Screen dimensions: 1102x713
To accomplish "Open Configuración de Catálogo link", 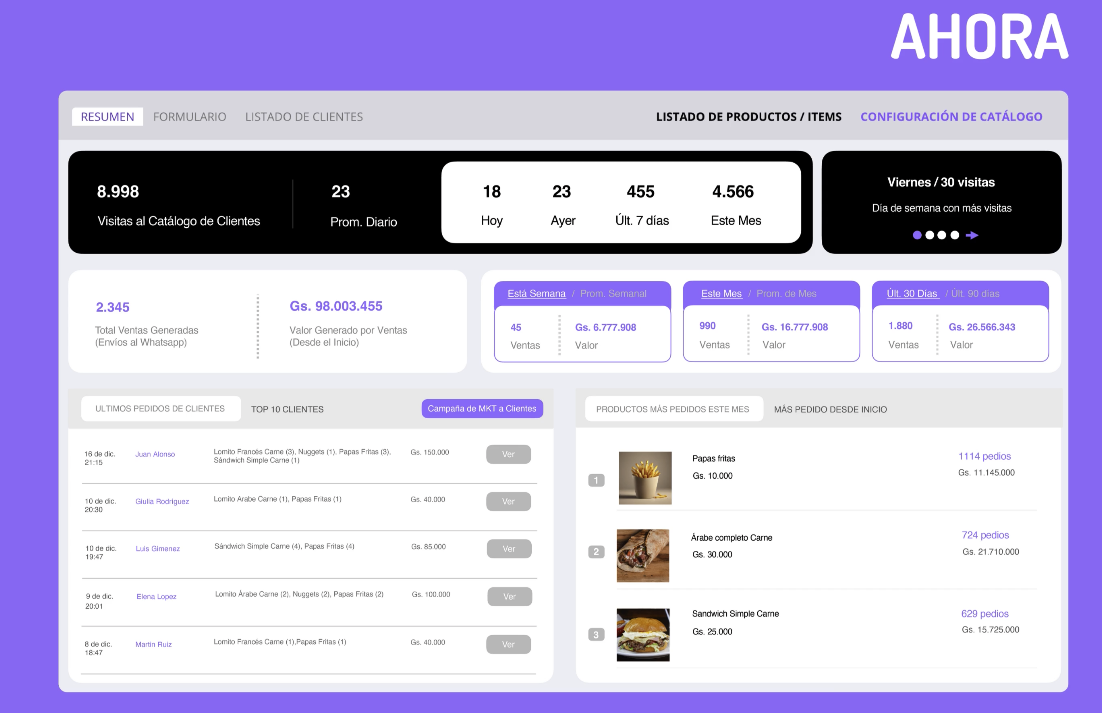I will pyautogui.click(x=951, y=117).
